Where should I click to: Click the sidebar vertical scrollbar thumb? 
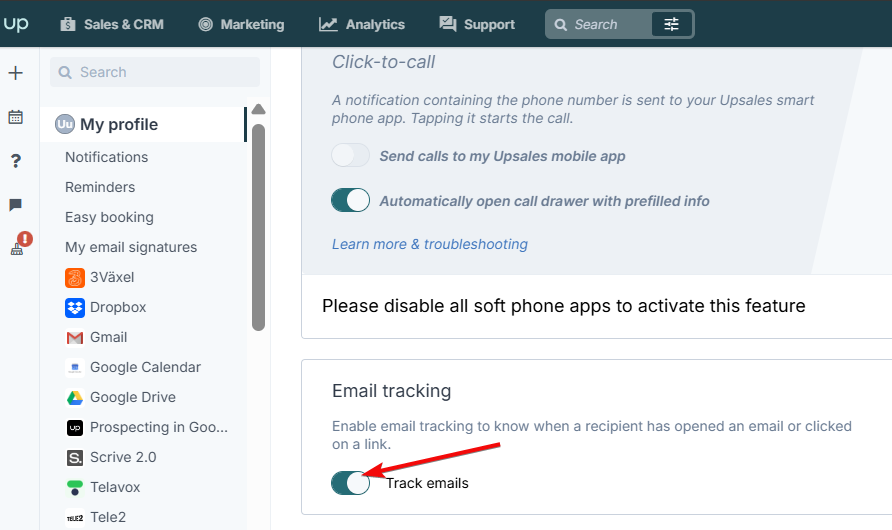(258, 226)
